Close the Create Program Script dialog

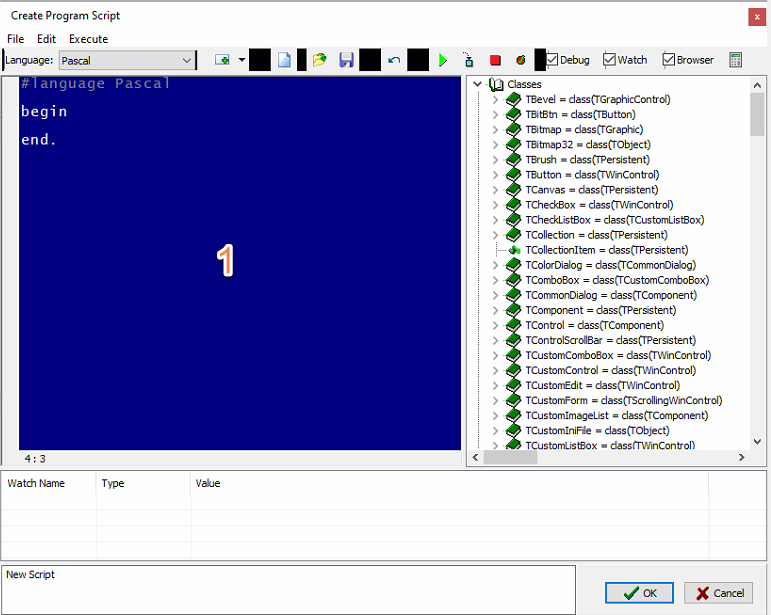pos(757,17)
